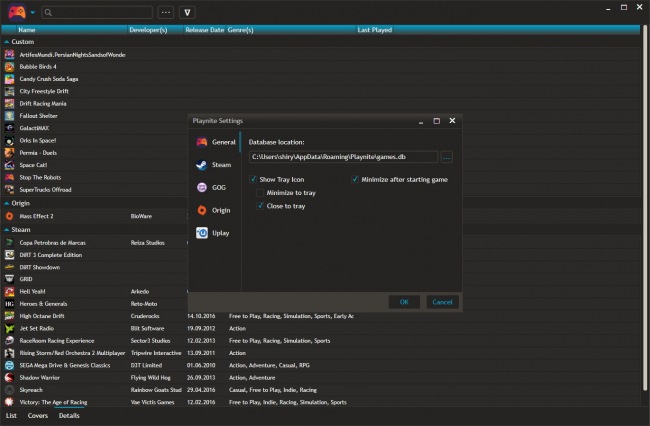Switch to Covers view
The height and width of the screenshot is (426, 650).
tap(38, 416)
